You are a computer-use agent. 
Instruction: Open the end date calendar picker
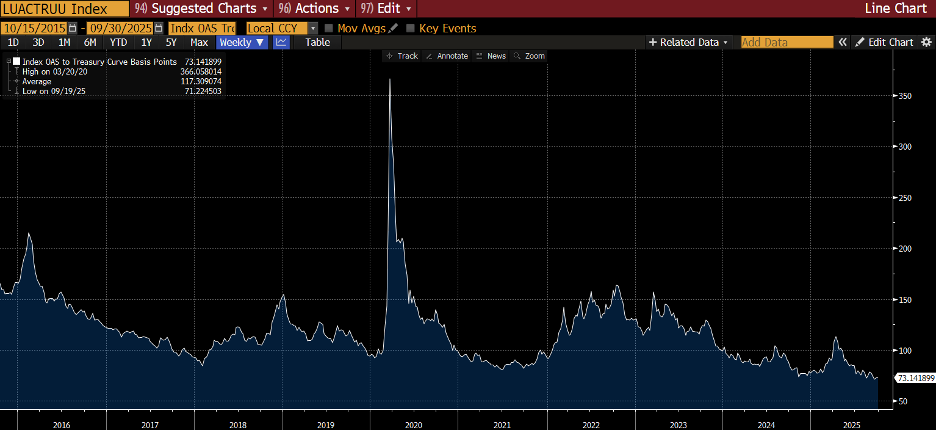[158, 28]
